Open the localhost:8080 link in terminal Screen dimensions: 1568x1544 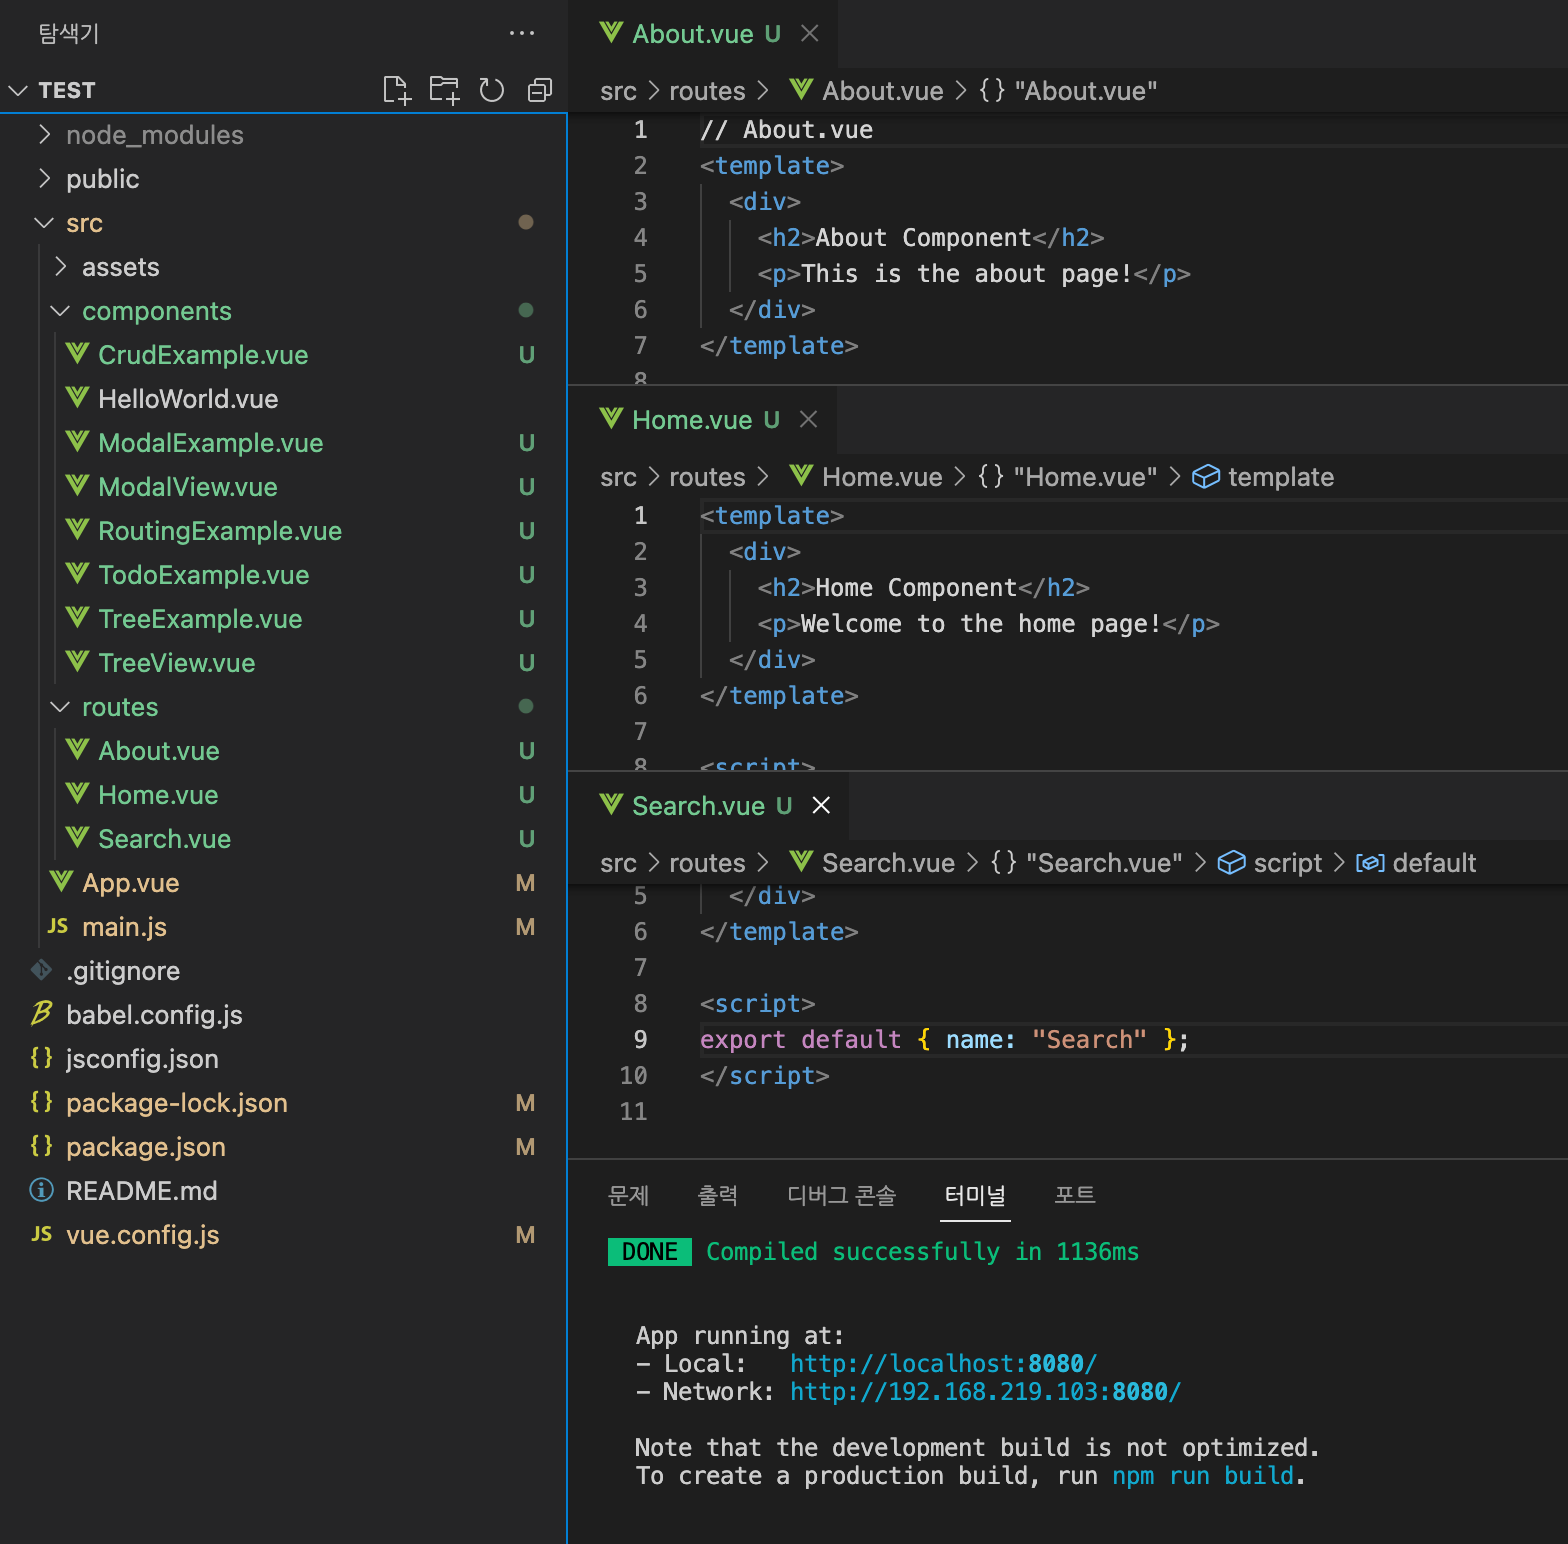click(943, 1364)
